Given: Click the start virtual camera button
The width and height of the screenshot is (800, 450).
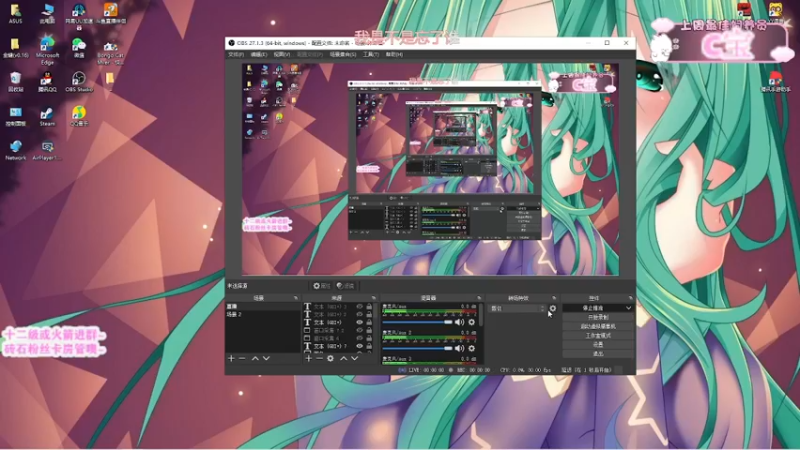Looking at the screenshot, I should coord(598,327).
